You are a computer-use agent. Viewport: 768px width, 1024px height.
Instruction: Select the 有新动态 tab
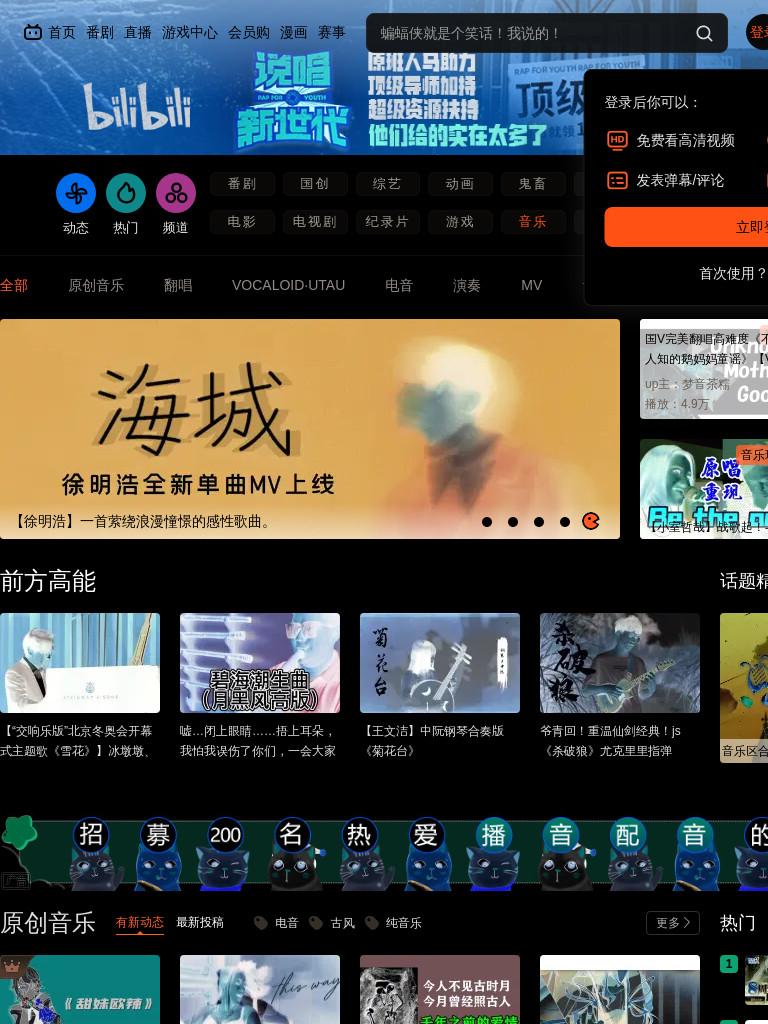point(140,922)
